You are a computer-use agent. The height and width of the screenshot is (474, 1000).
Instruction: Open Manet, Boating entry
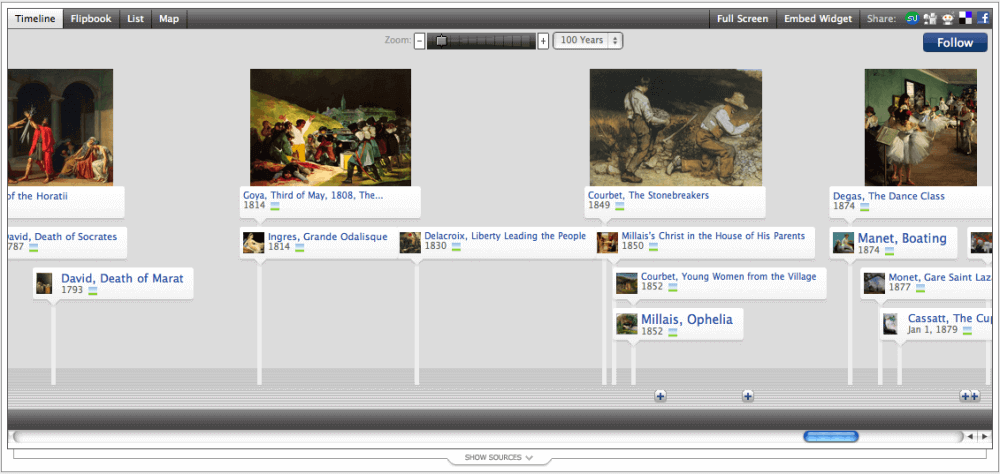tap(902, 239)
